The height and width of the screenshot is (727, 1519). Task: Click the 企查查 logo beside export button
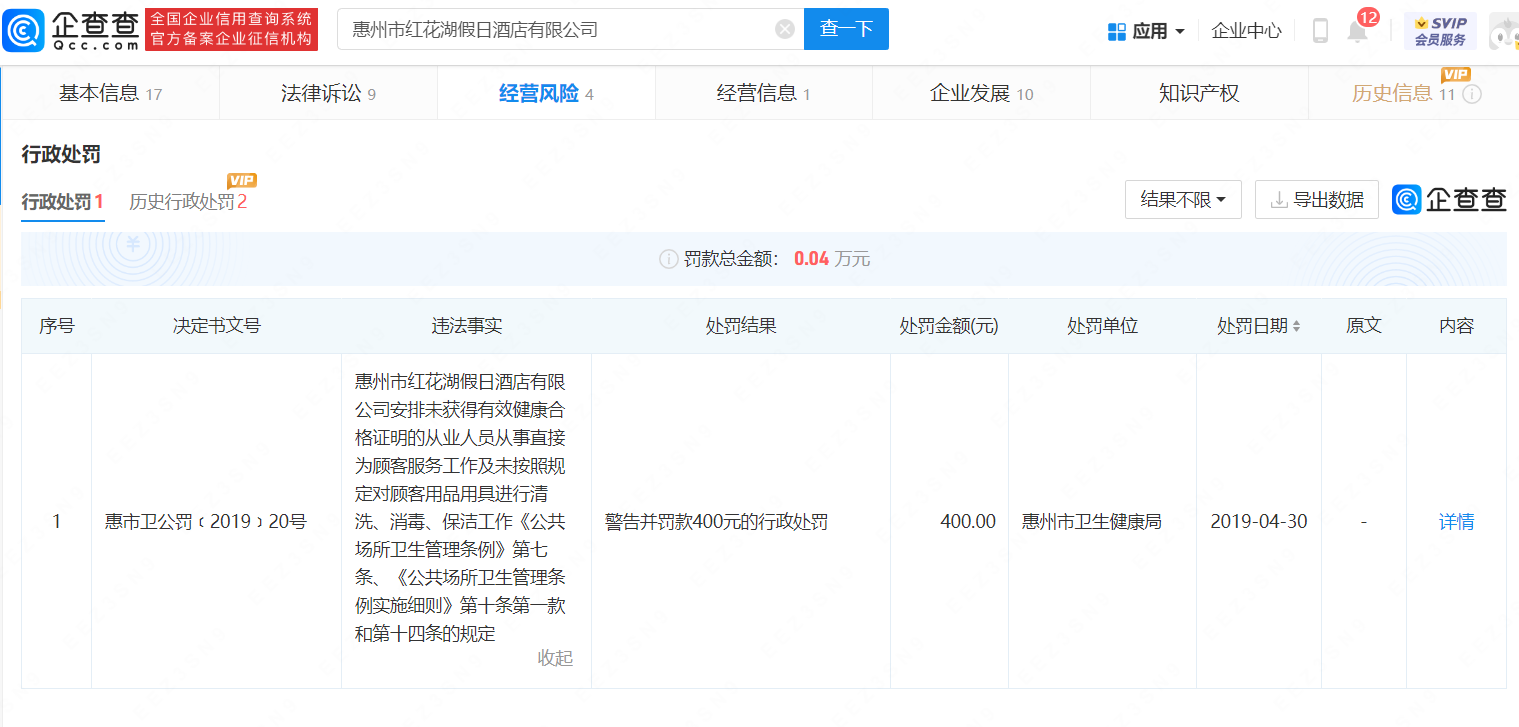[x=1449, y=200]
